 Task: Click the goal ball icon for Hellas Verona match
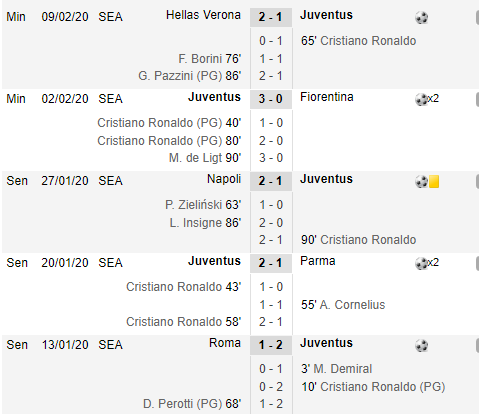421,17
